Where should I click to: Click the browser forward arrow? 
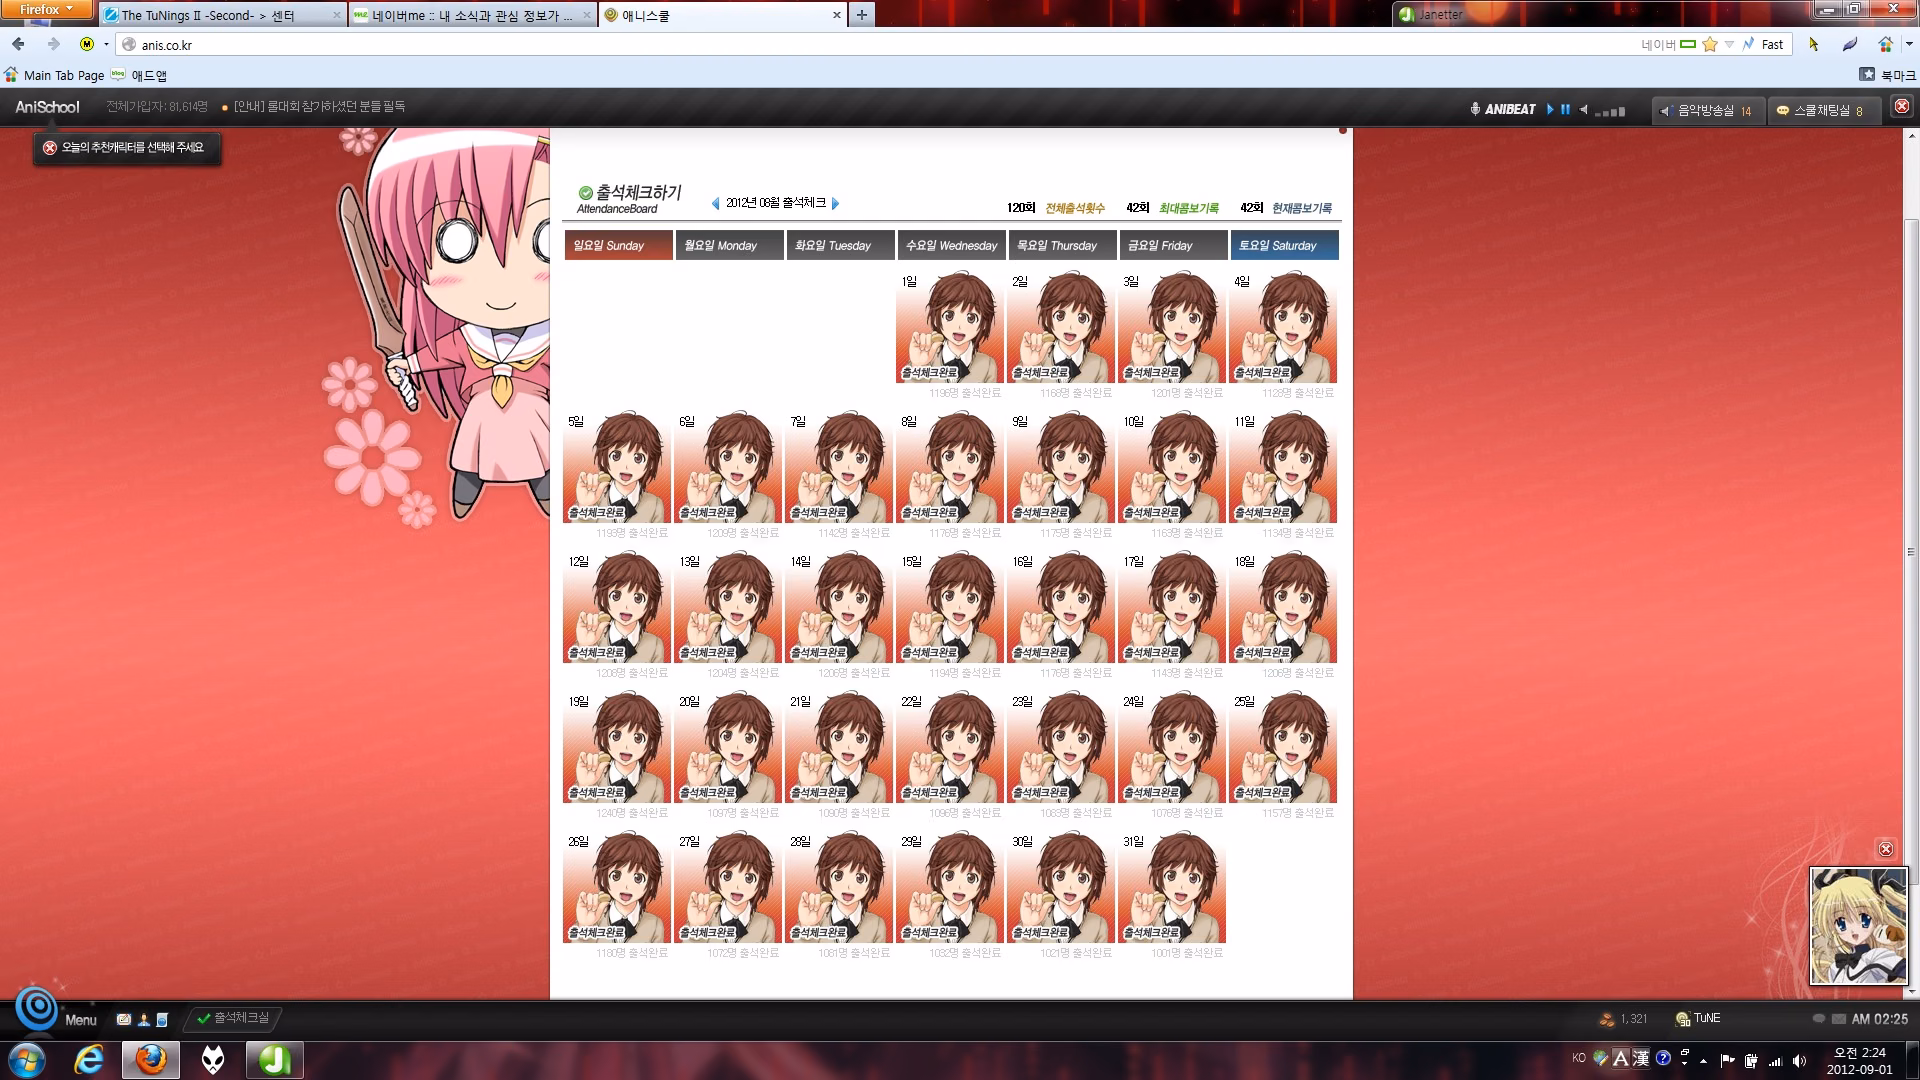click(53, 44)
